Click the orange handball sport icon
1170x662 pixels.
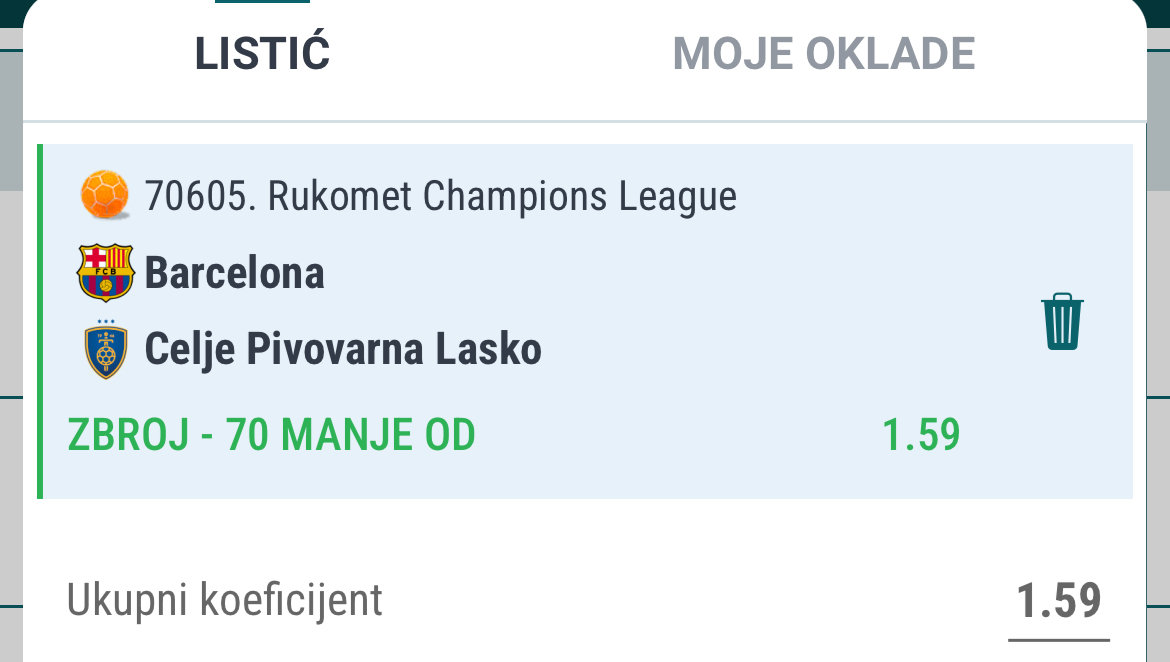pyautogui.click(x=104, y=195)
